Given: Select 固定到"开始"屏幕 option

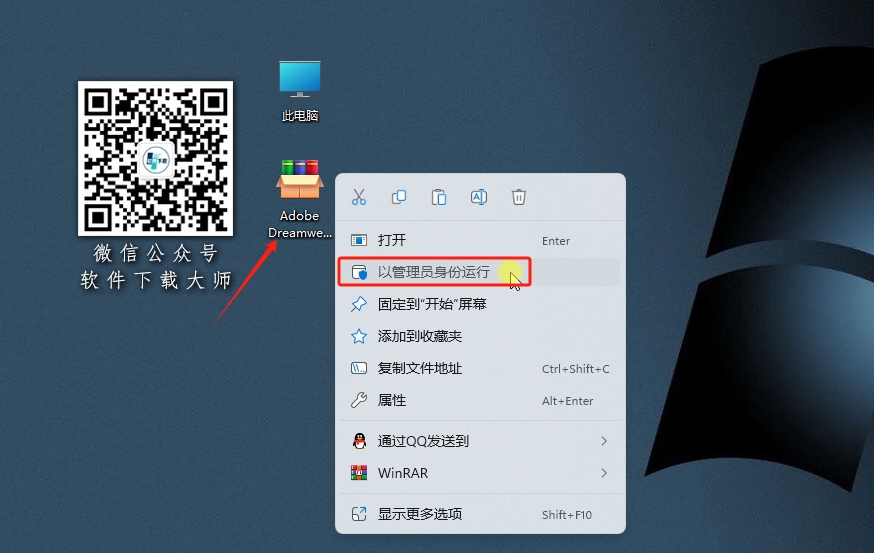Looking at the screenshot, I should pos(480,304).
